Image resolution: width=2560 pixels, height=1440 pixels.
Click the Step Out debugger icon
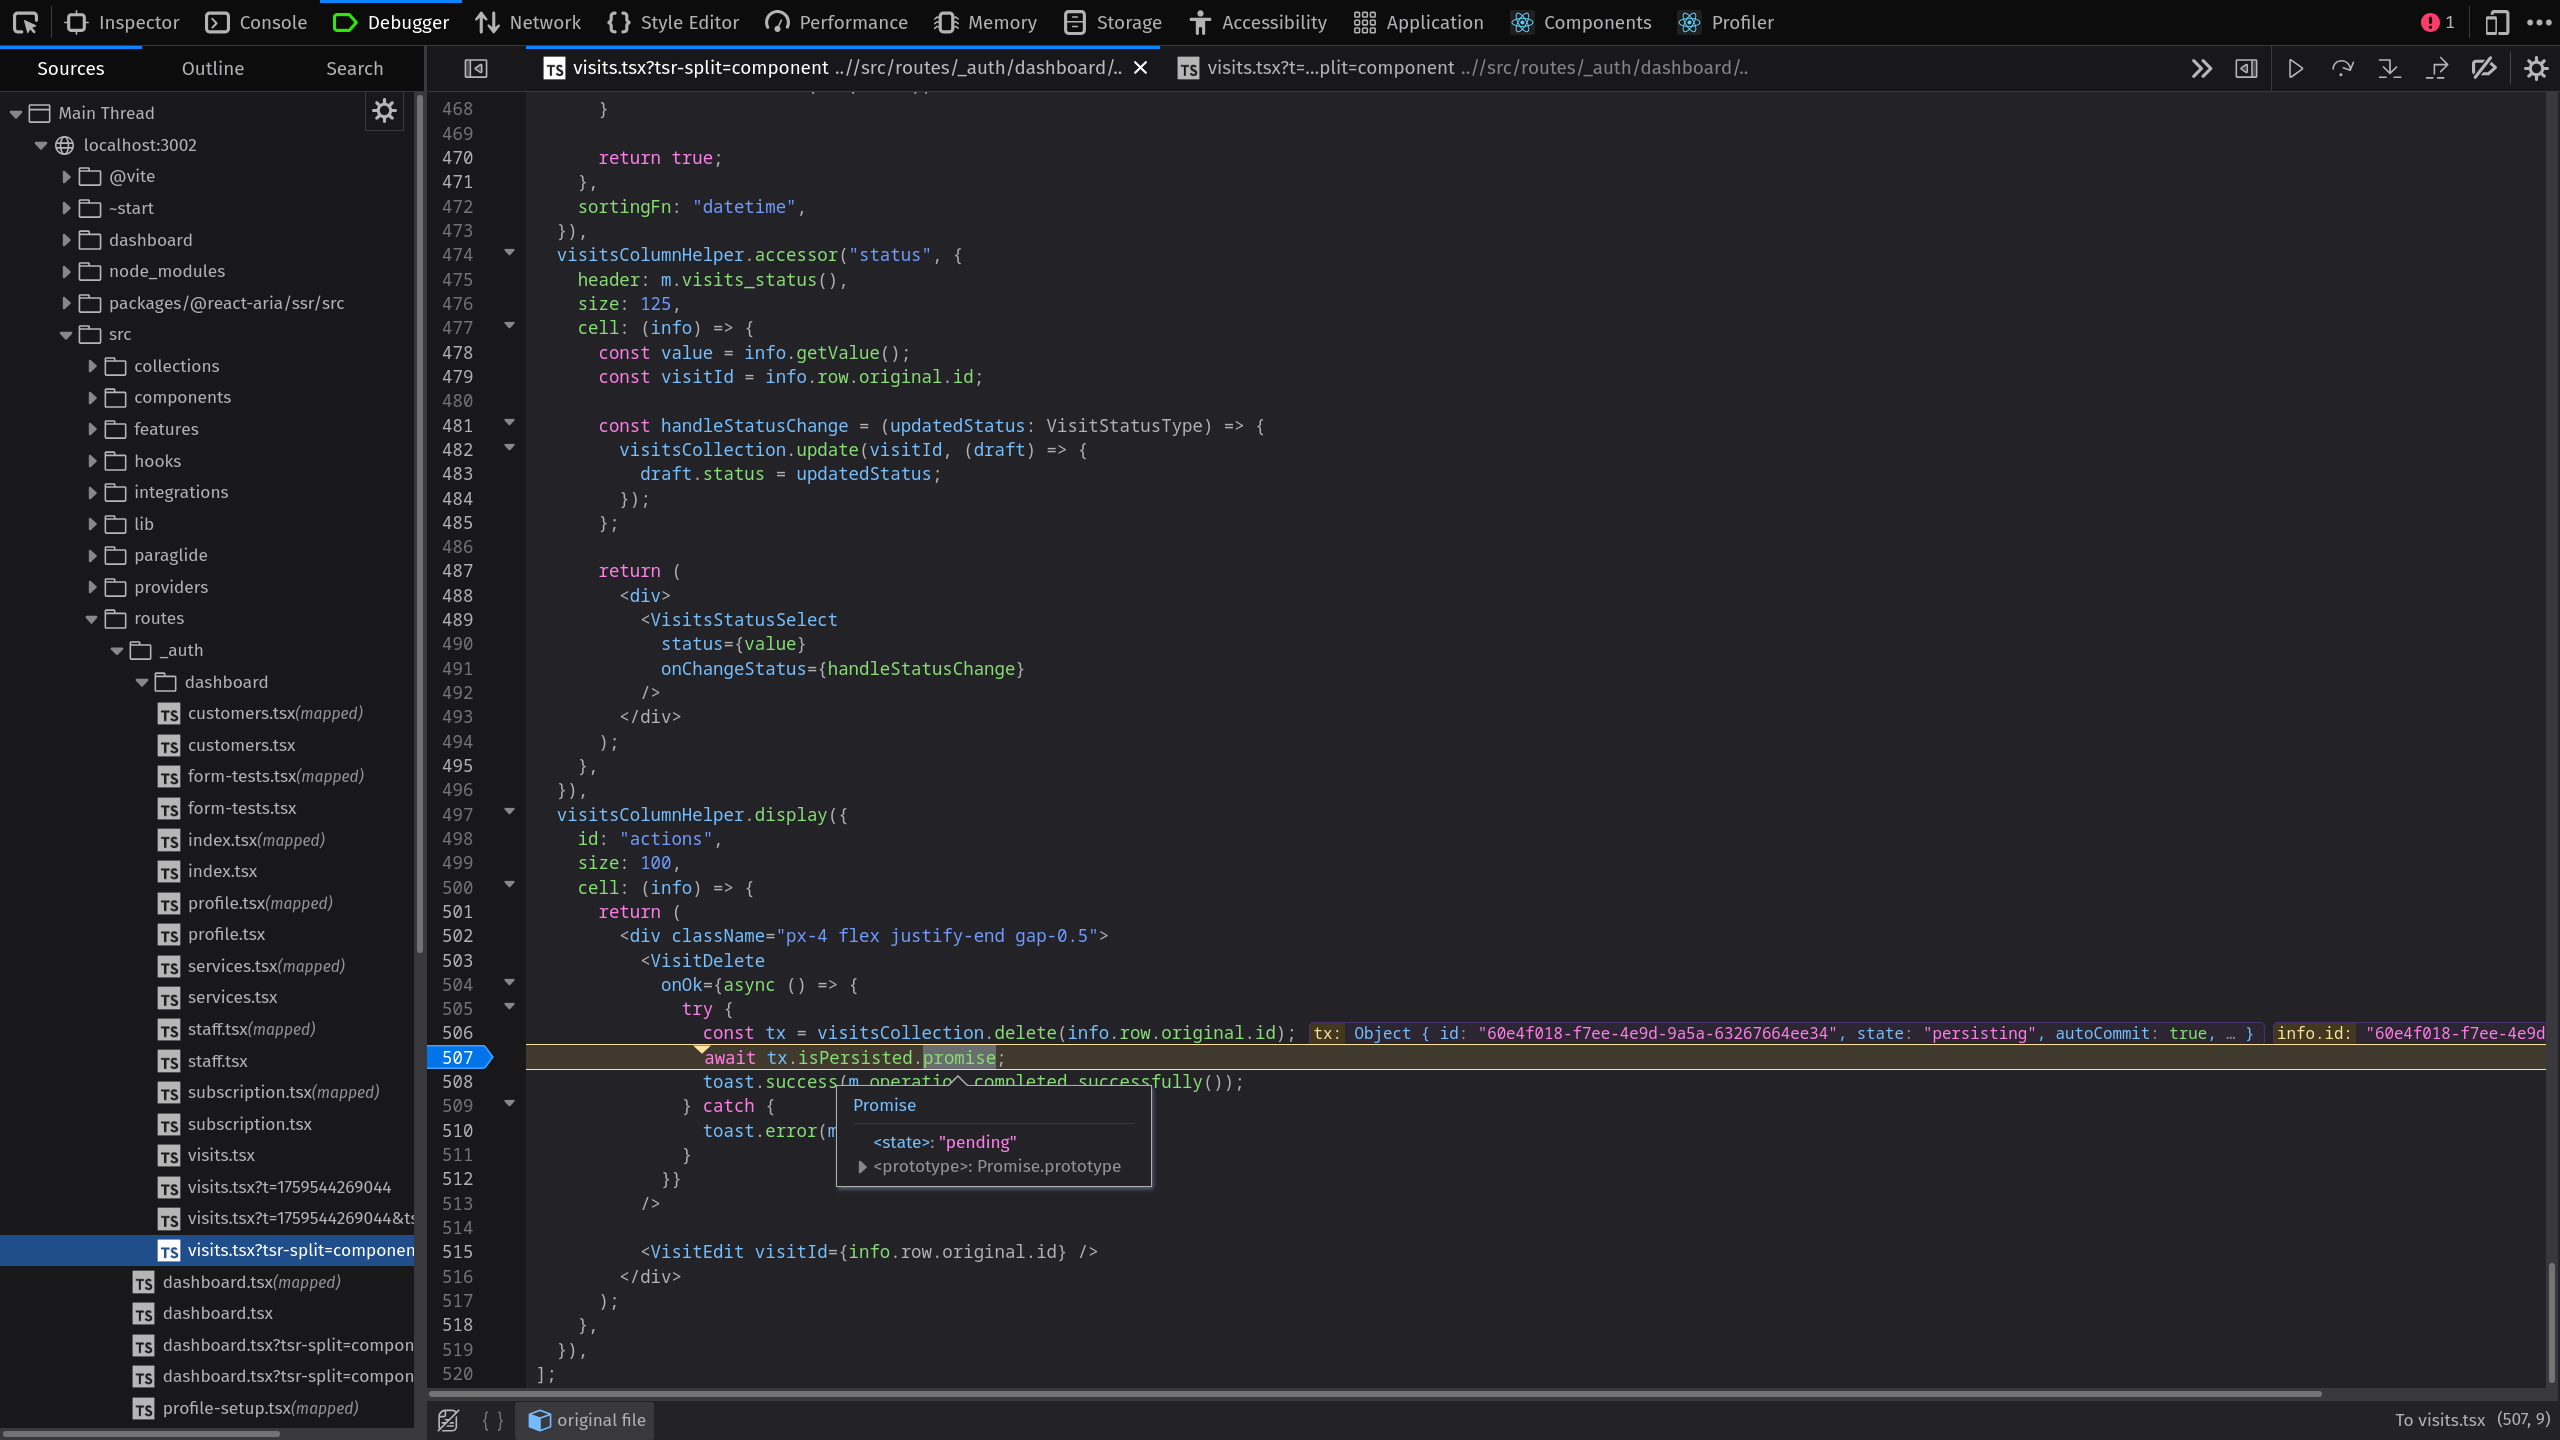click(x=2437, y=68)
